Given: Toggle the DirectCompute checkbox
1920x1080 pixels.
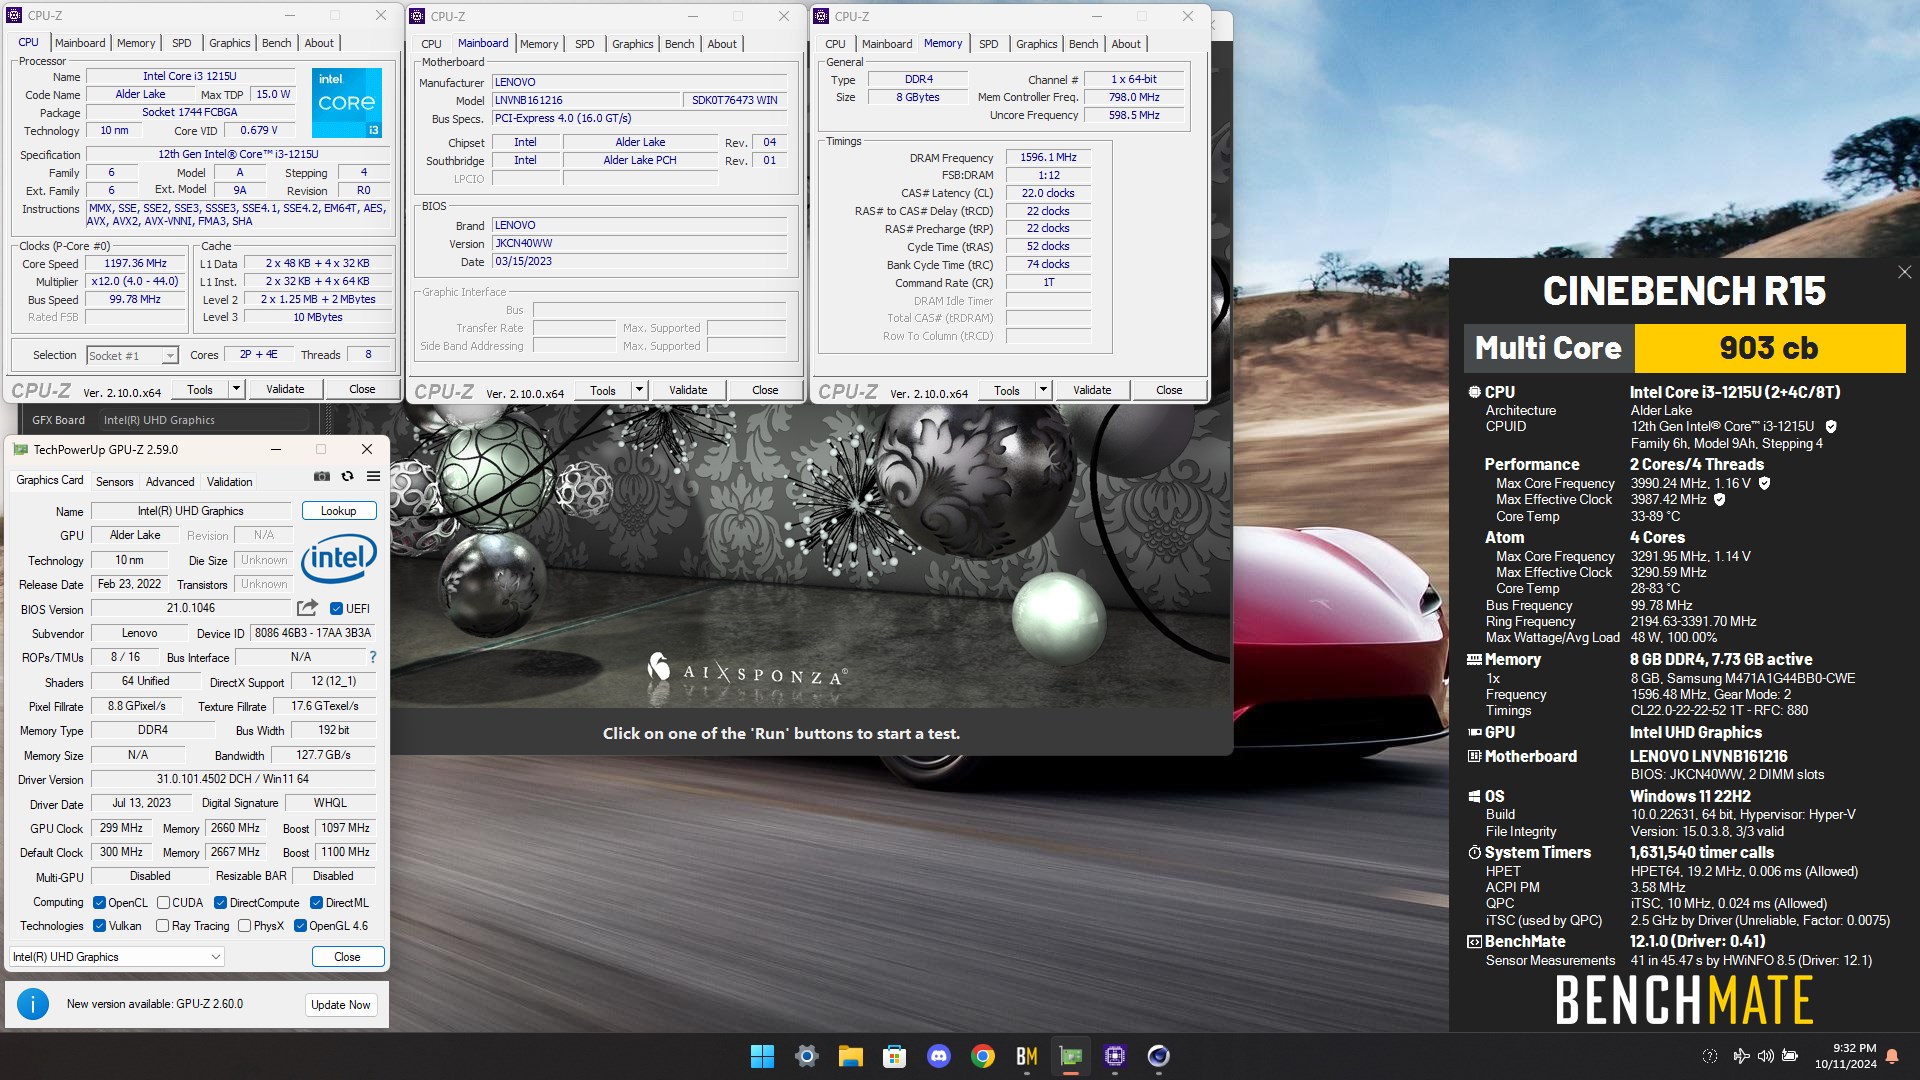Looking at the screenshot, I should coord(220,903).
